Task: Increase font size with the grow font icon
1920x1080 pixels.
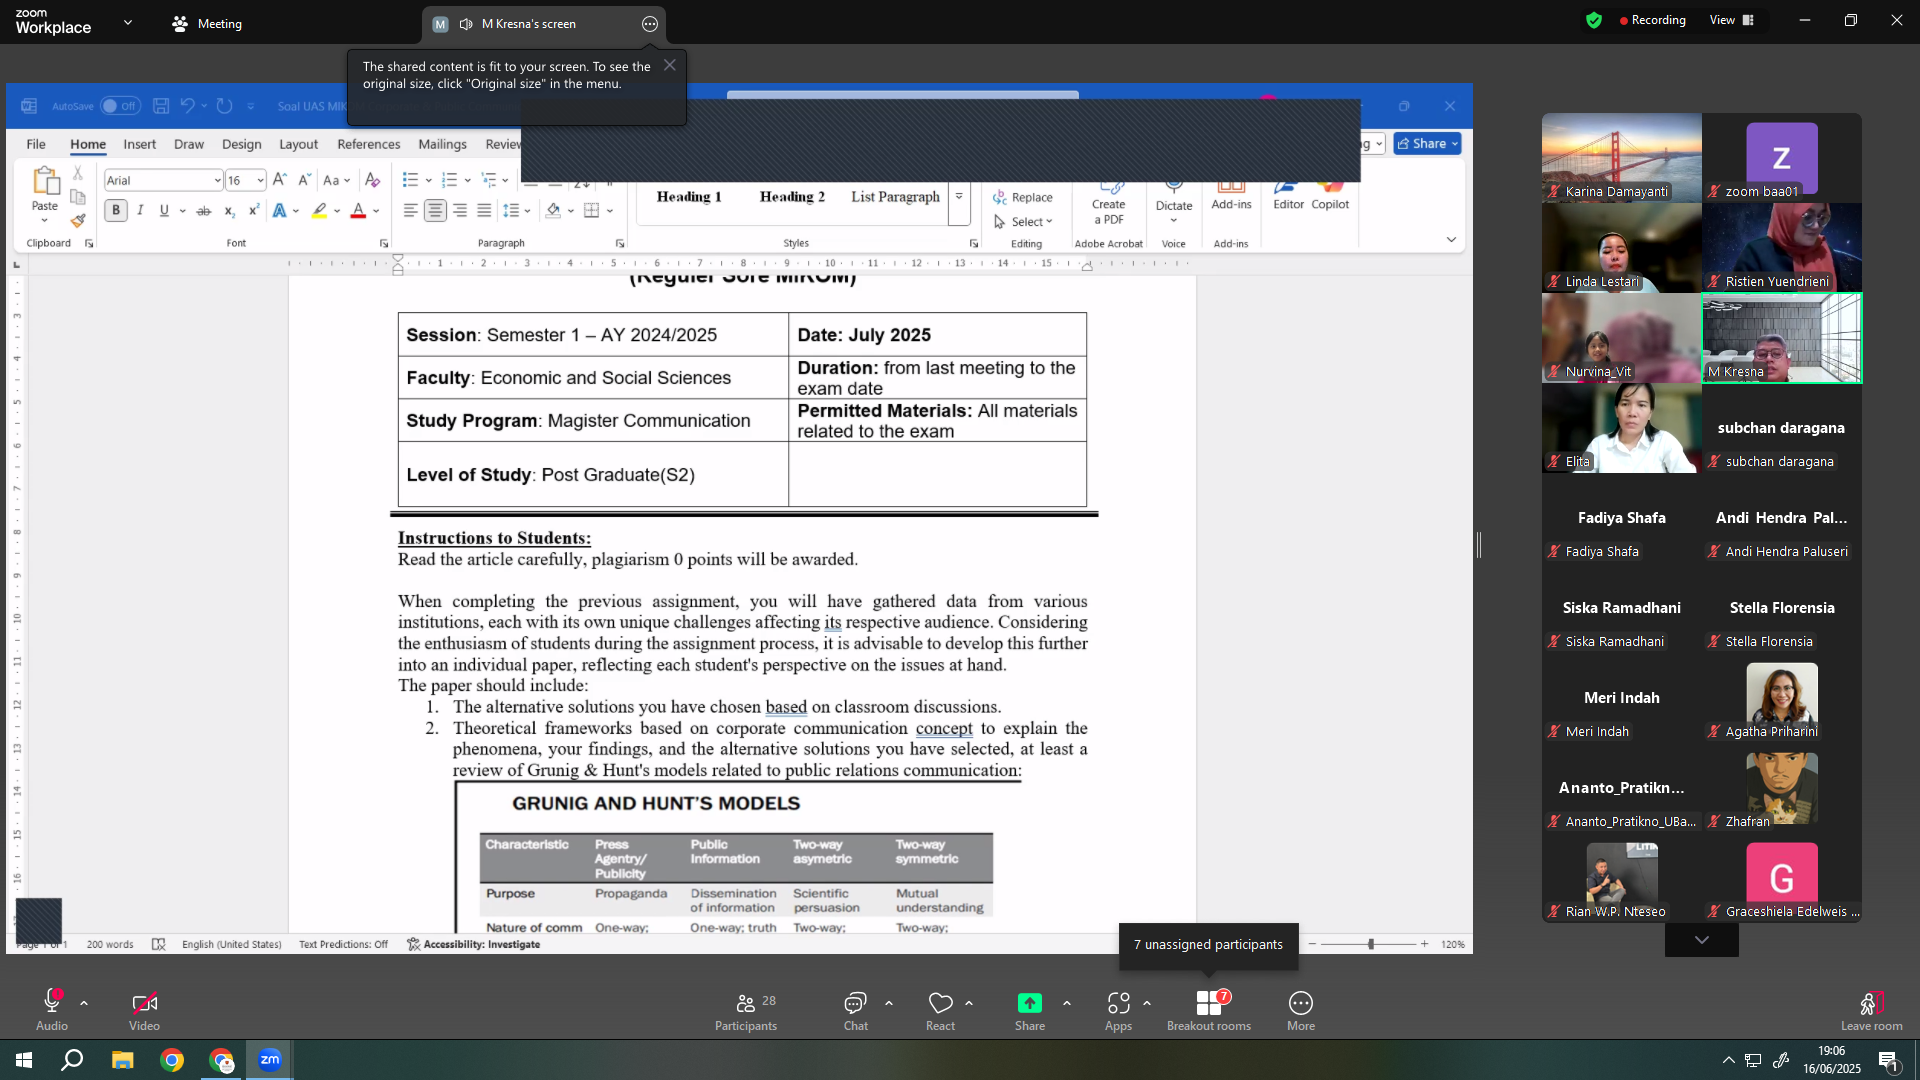Action: (280, 180)
